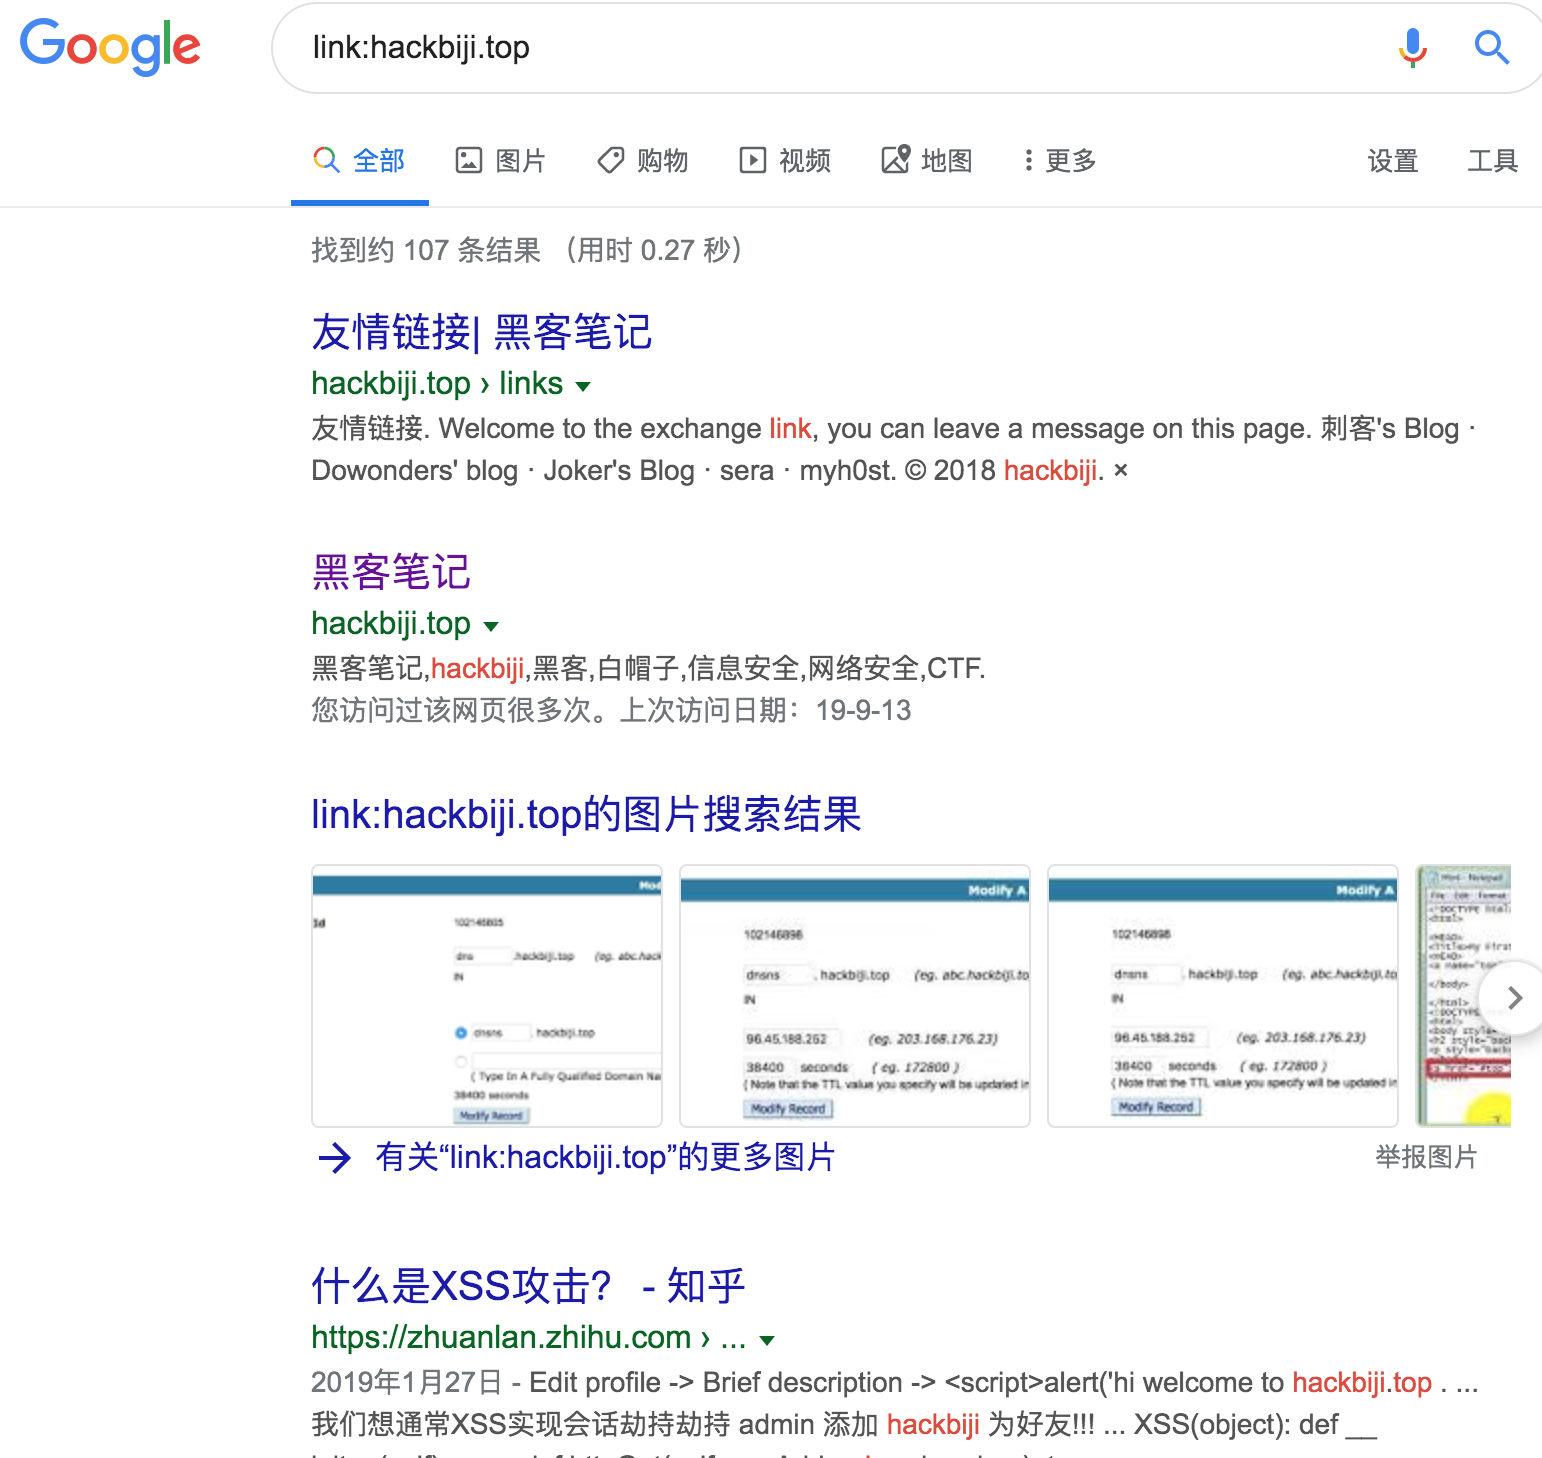1542x1458 pixels.
Task: Expand the 更多 menu with the three-dots icon
Action: 1059,160
